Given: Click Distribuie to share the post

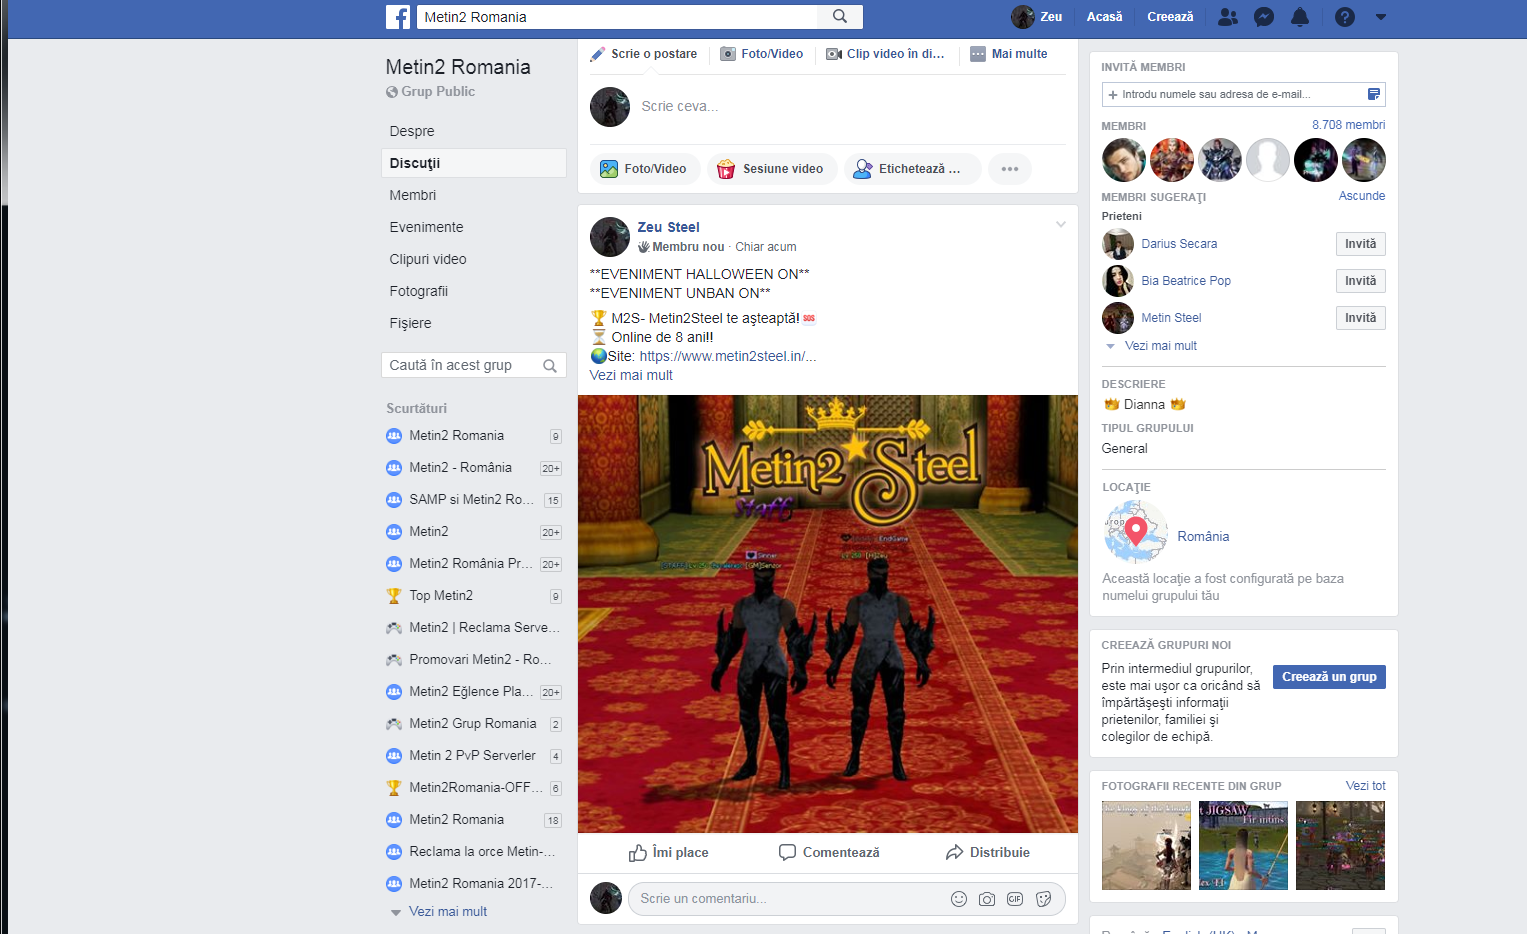Looking at the screenshot, I should (987, 853).
